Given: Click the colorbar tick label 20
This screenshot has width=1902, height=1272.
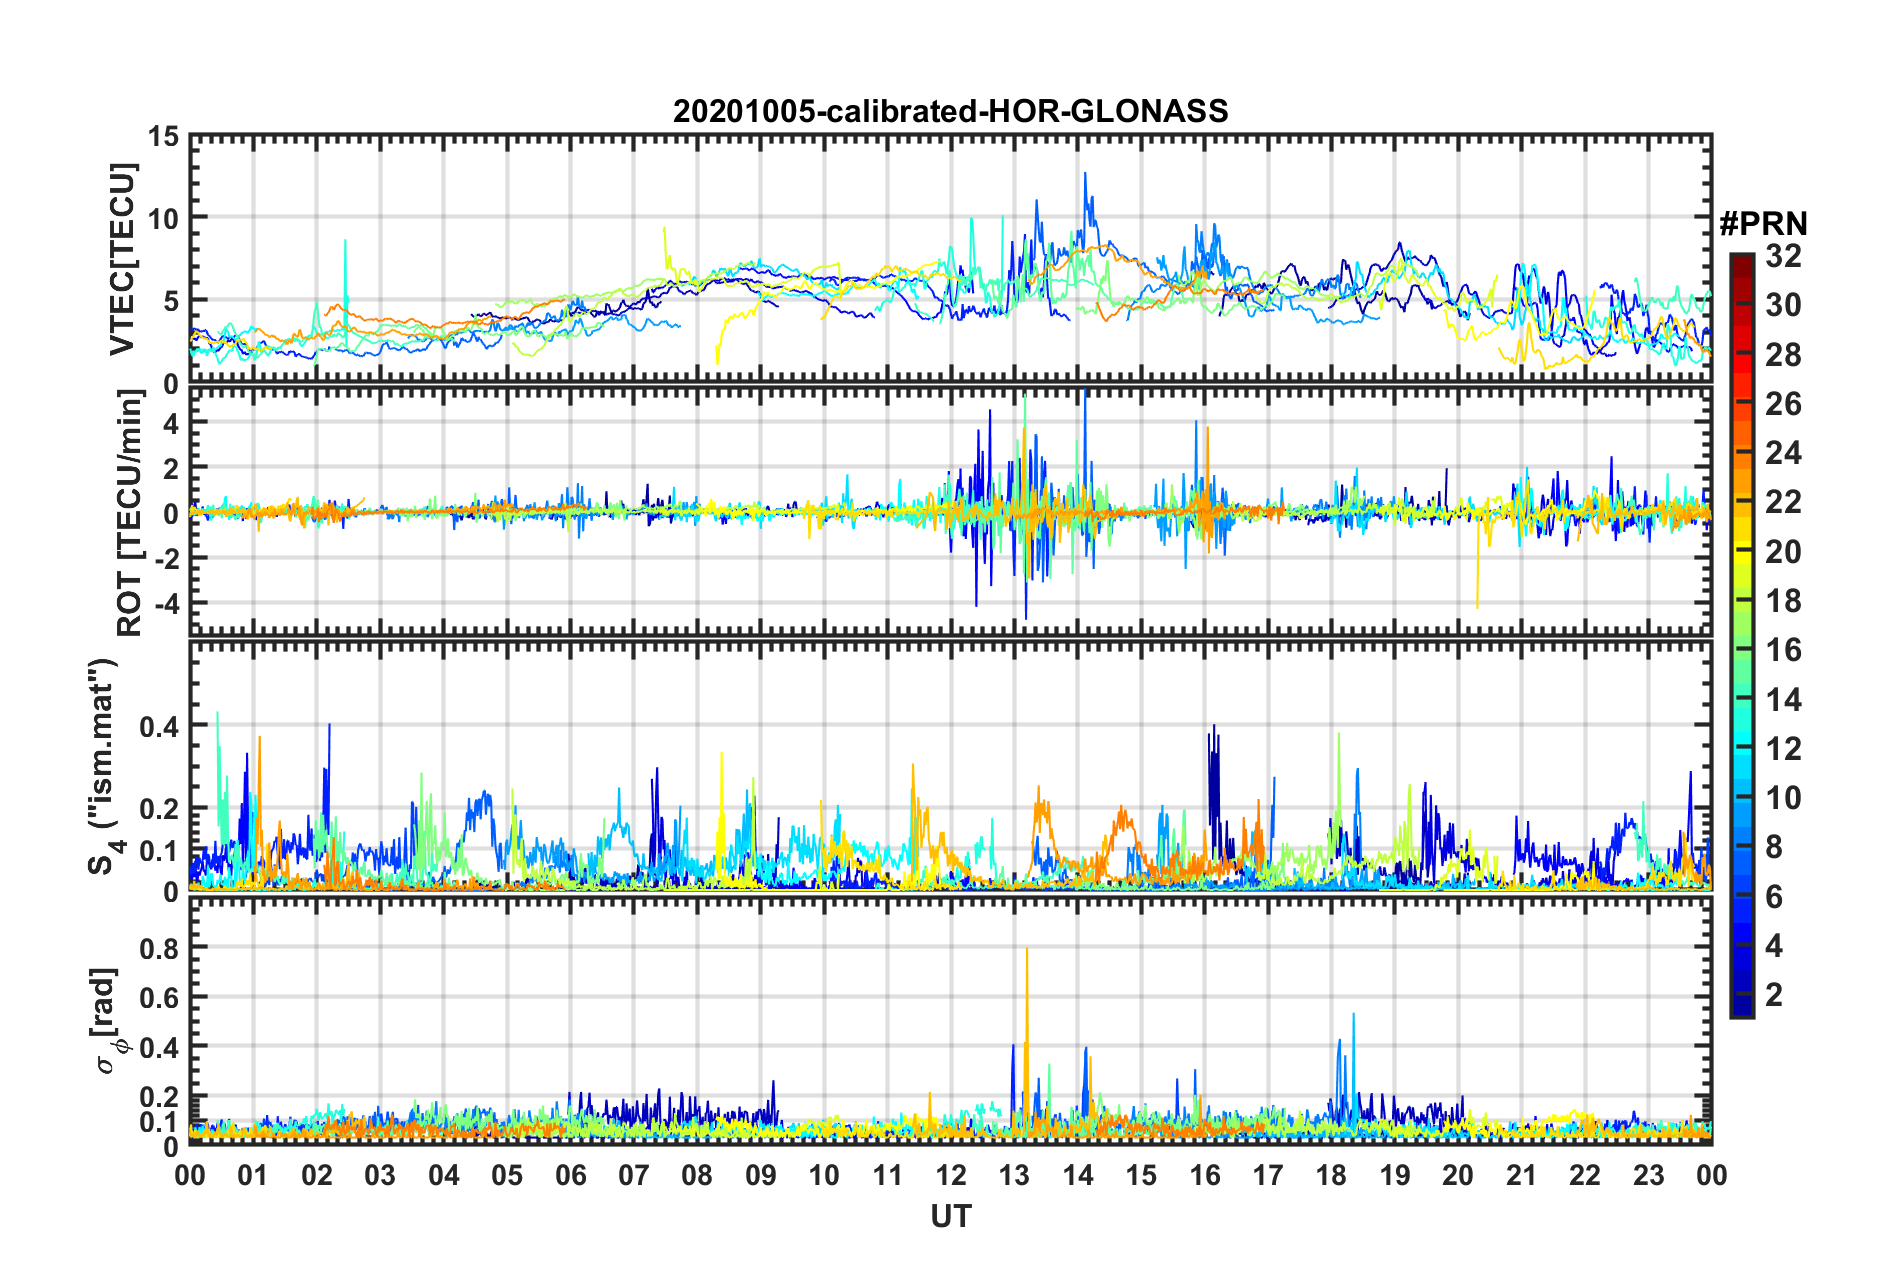Looking at the screenshot, I should pyautogui.click(x=1783, y=552).
